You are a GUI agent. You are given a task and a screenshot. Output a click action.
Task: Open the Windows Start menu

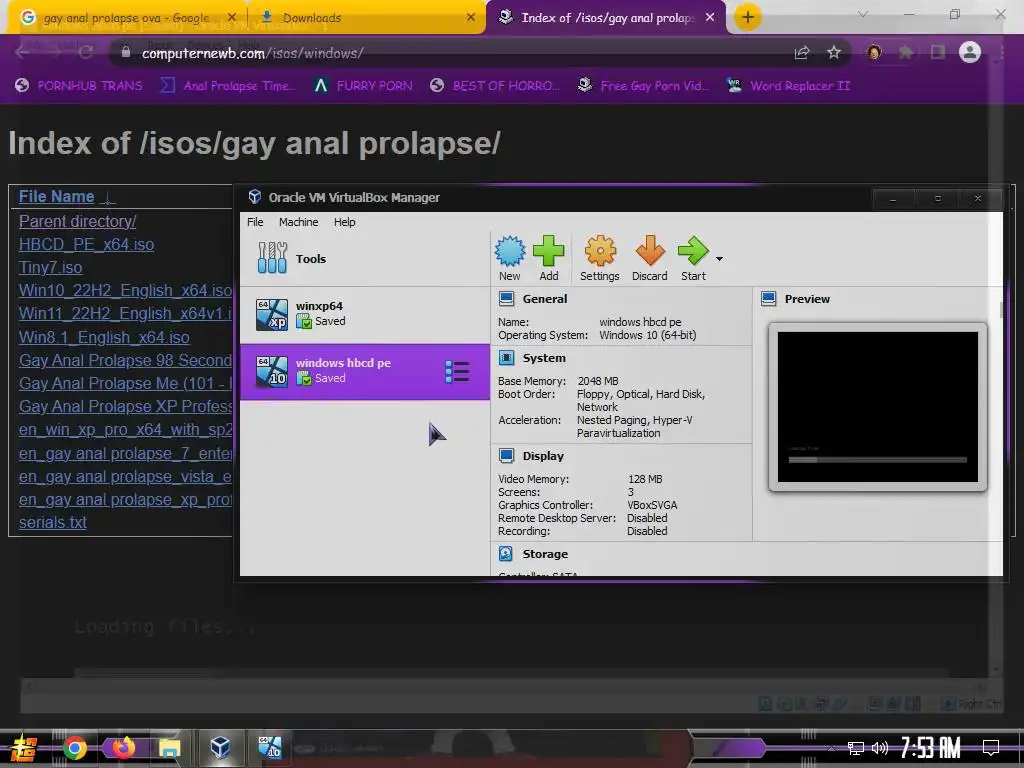(x=24, y=748)
